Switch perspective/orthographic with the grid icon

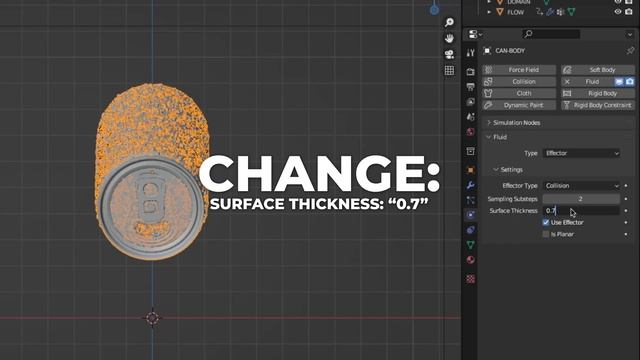pyautogui.click(x=449, y=70)
